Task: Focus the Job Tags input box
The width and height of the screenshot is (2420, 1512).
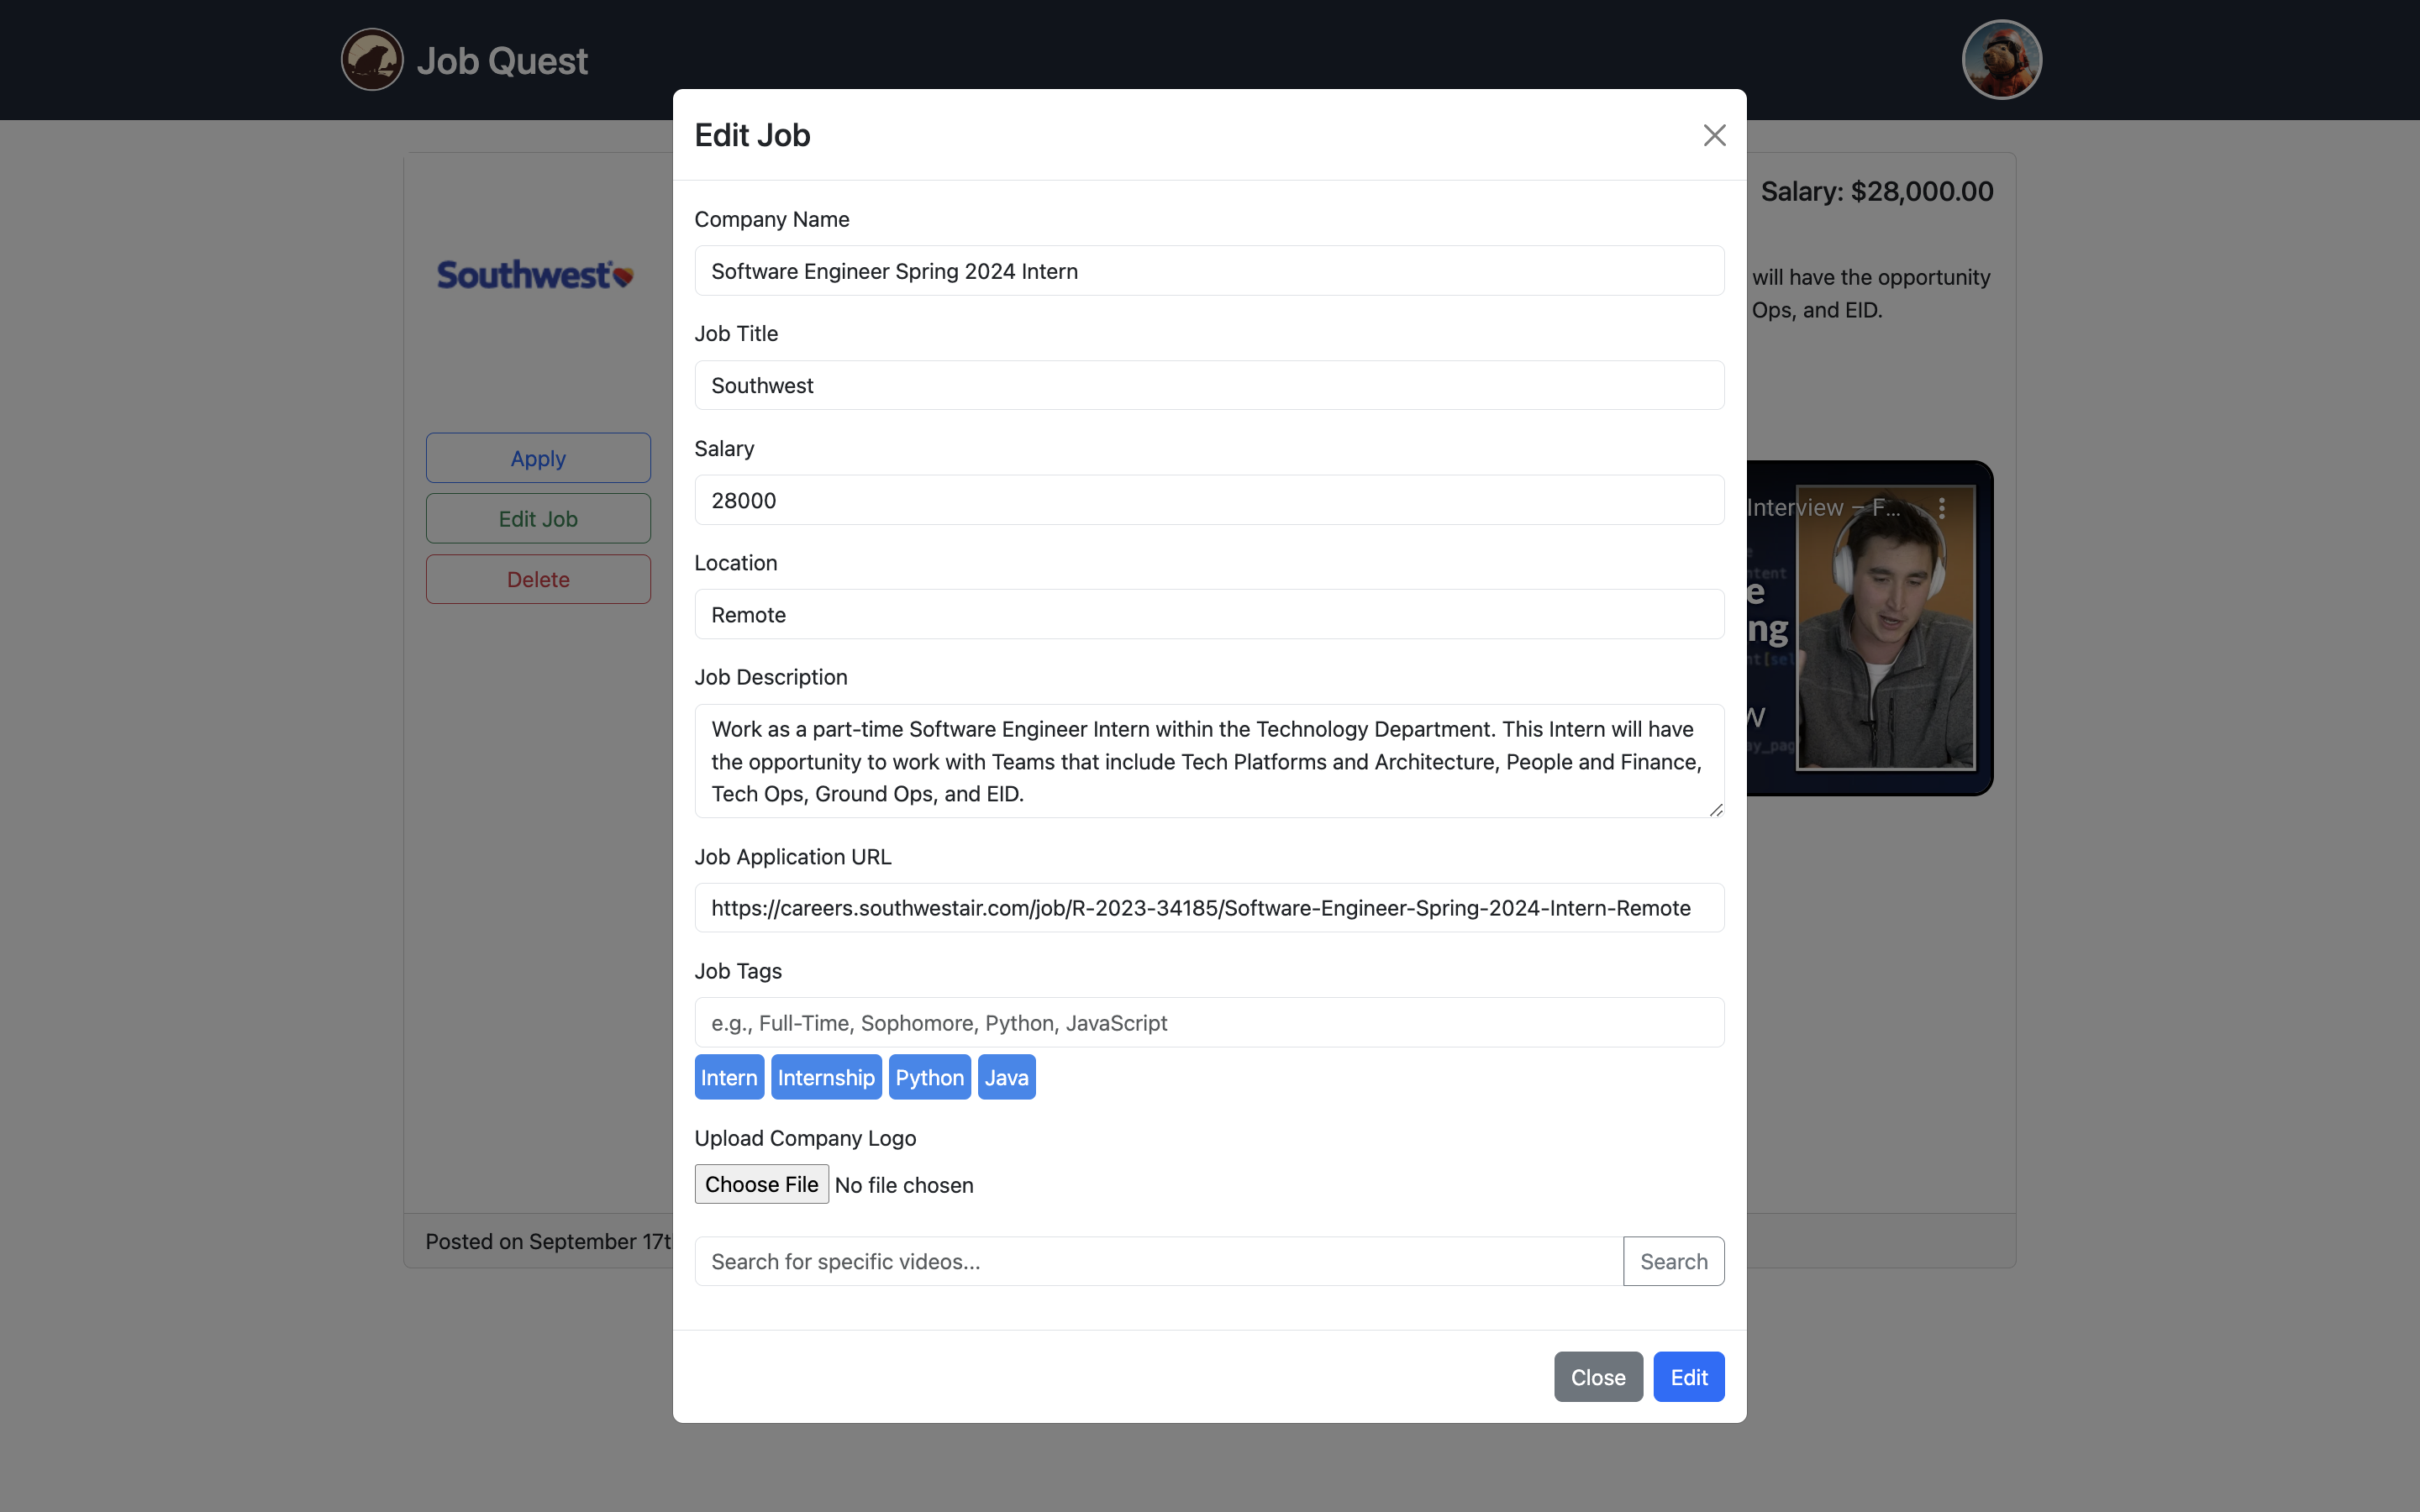Action: pos(1209,1022)
